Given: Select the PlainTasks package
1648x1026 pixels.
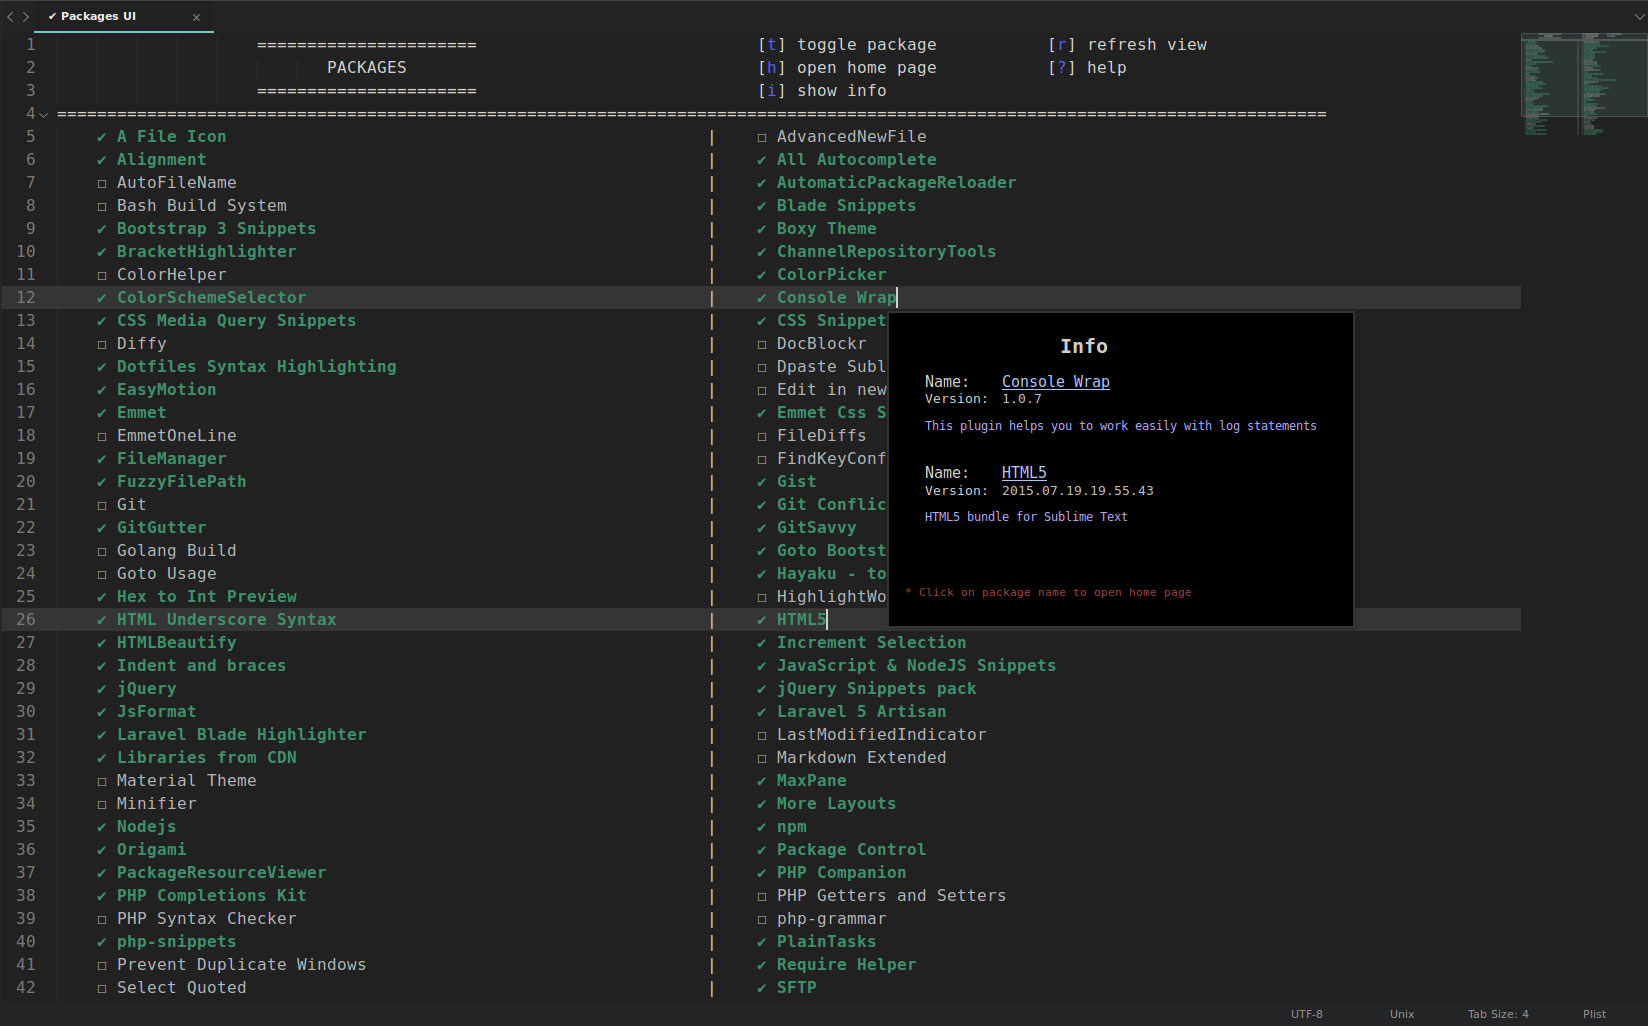Looking at the screenshot, I should tap(826, 942).
